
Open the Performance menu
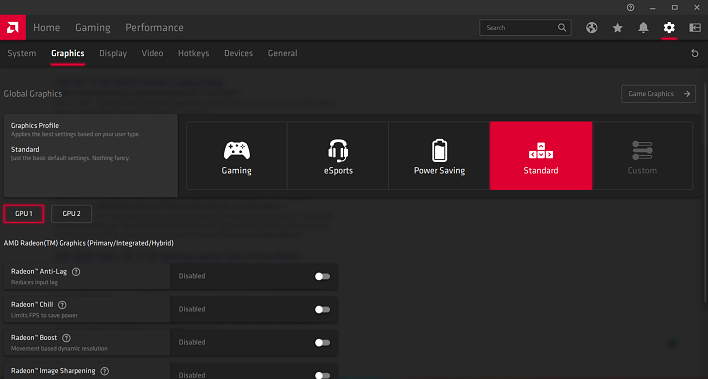pyautogui.click(x=154, y=28)
